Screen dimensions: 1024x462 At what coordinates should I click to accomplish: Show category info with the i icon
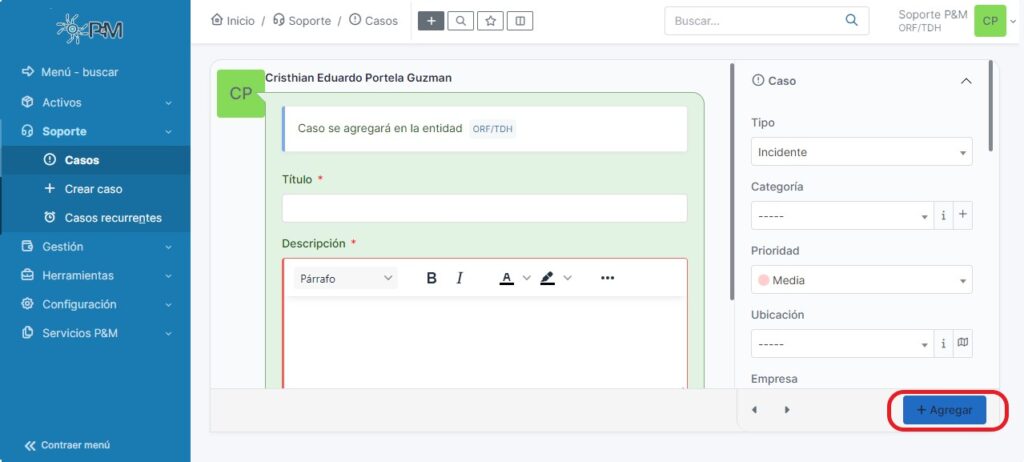pos(943,215)
